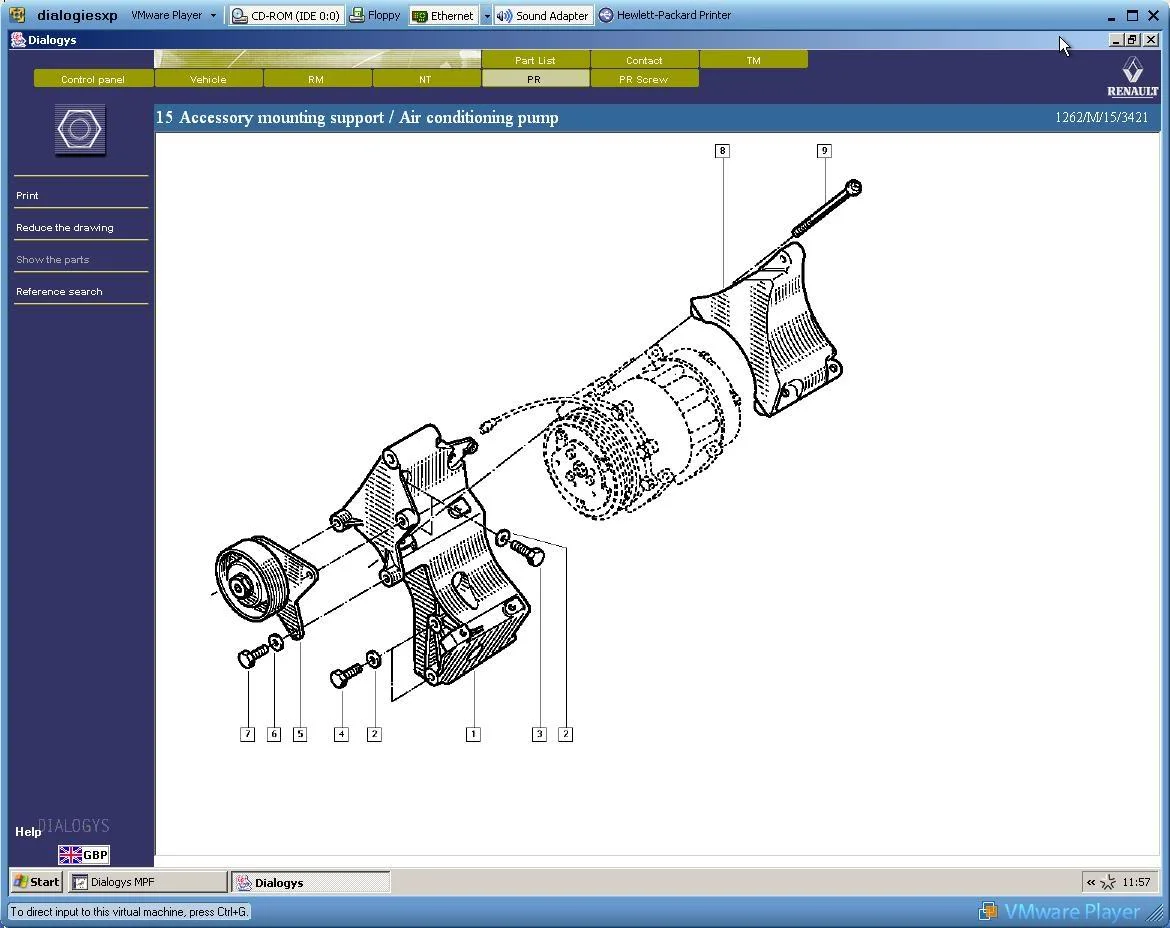
Task: Select the GBP flag language icon
Action: click(x=84, y=855)
